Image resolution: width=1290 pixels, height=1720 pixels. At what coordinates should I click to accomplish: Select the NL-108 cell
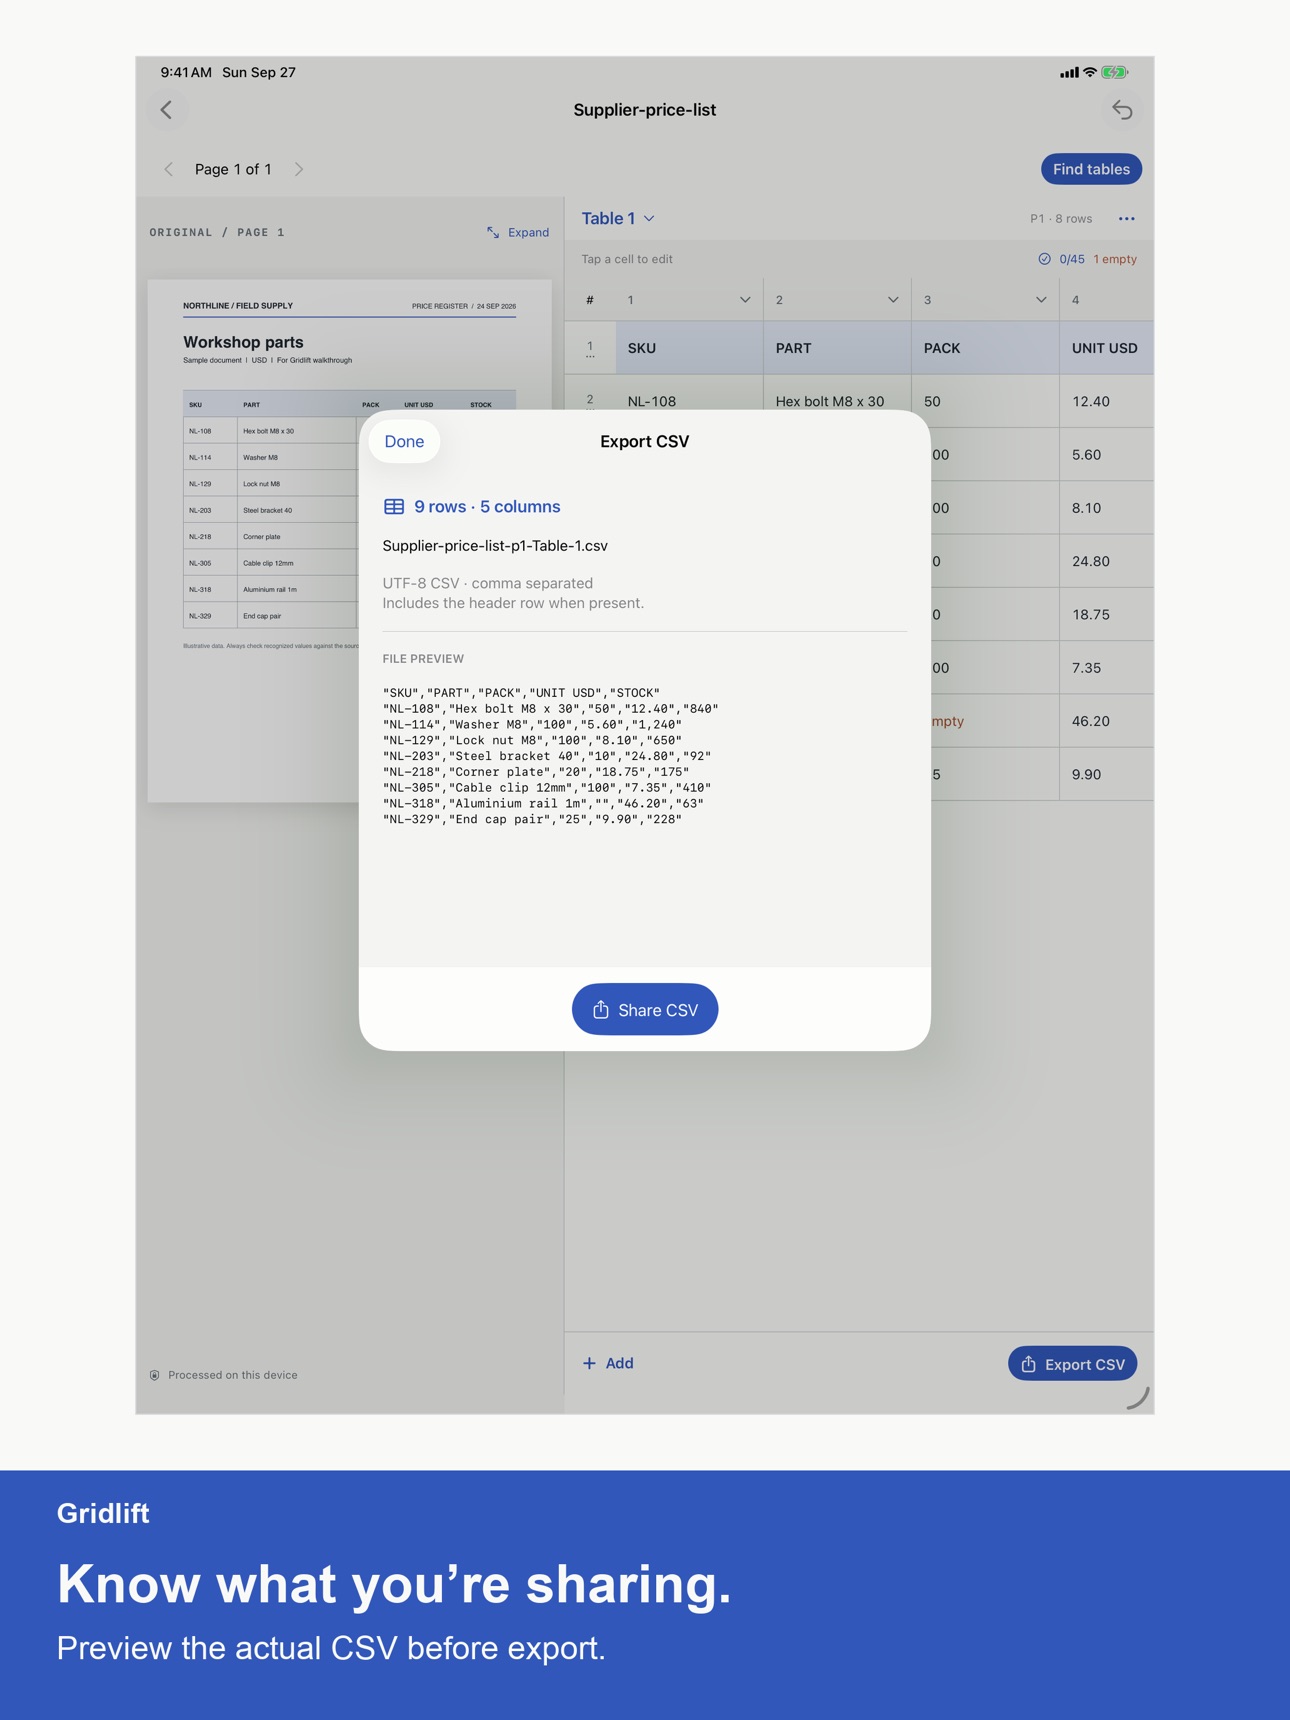coord(689,401)
